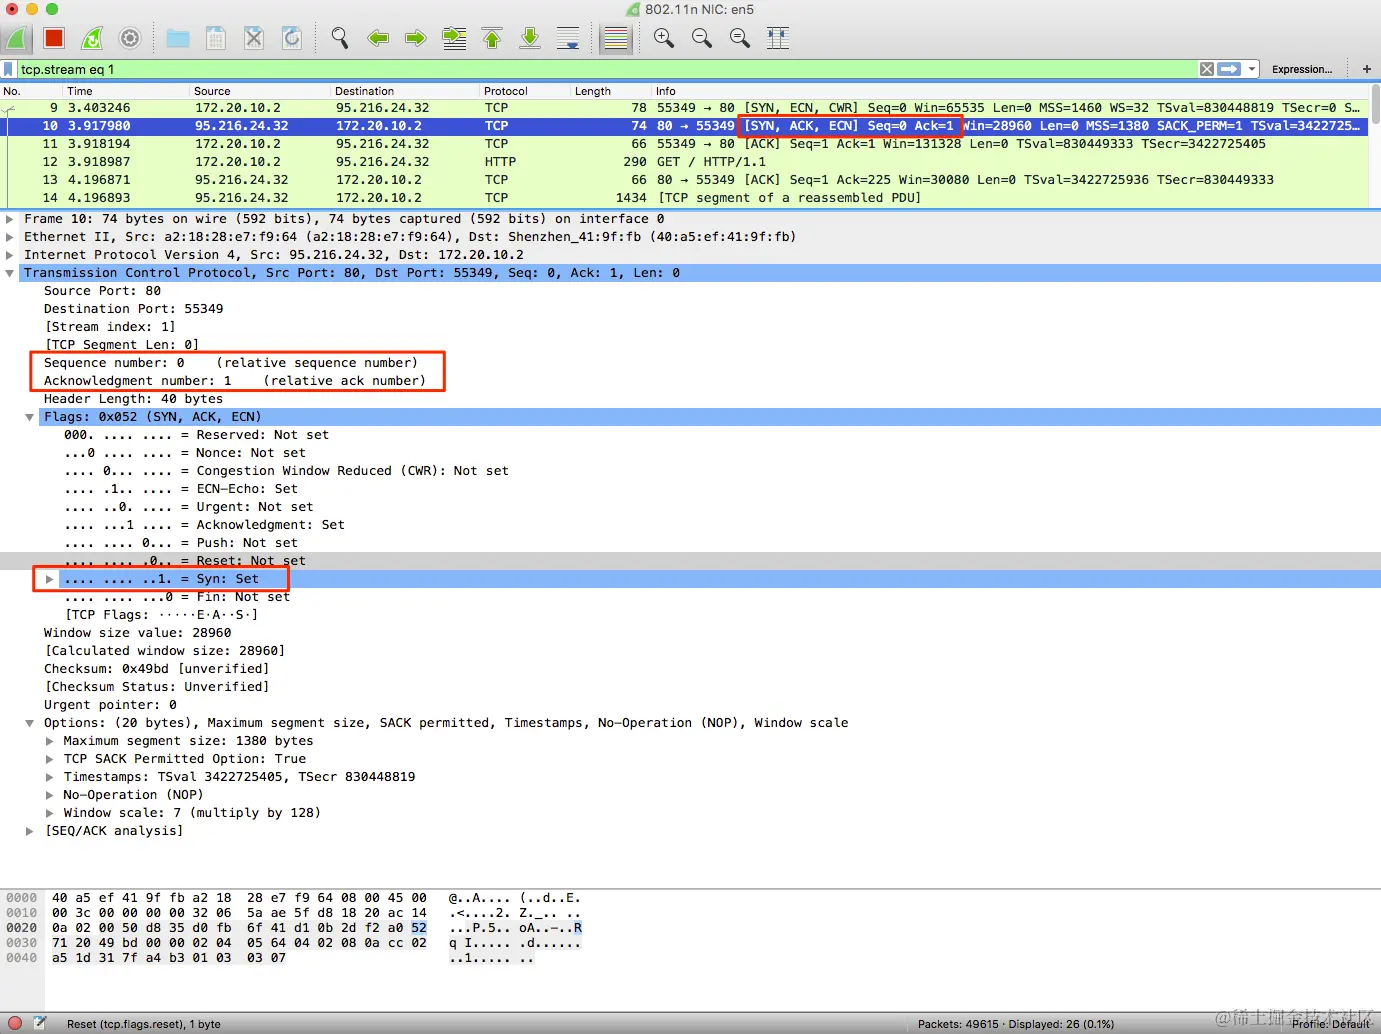
Task: Expand the SEQ/ACK analysis row
Action: pos(30,831)
